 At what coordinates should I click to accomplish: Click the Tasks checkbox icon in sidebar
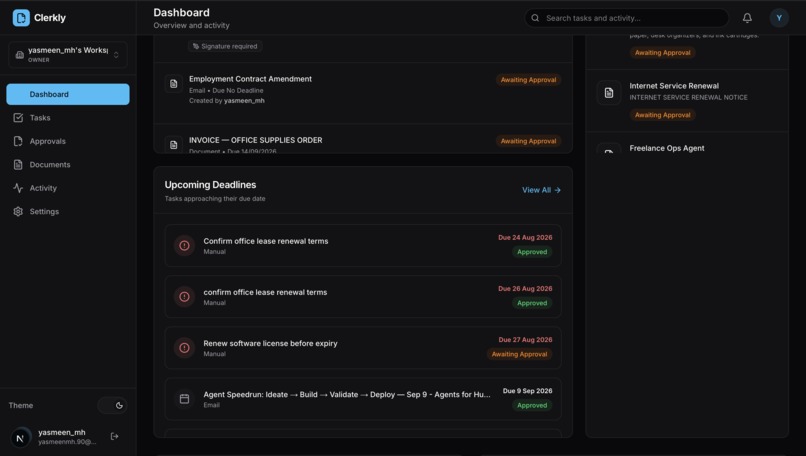(18, 118)
